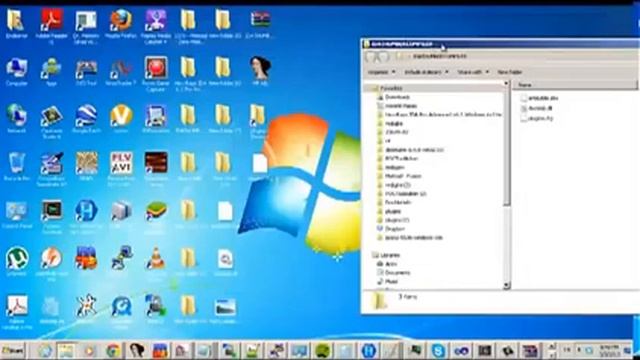This screenshot has height=360, width=640.
Task: Open the Share with dropdown in Explorer
Action: [x=473, y=72]
